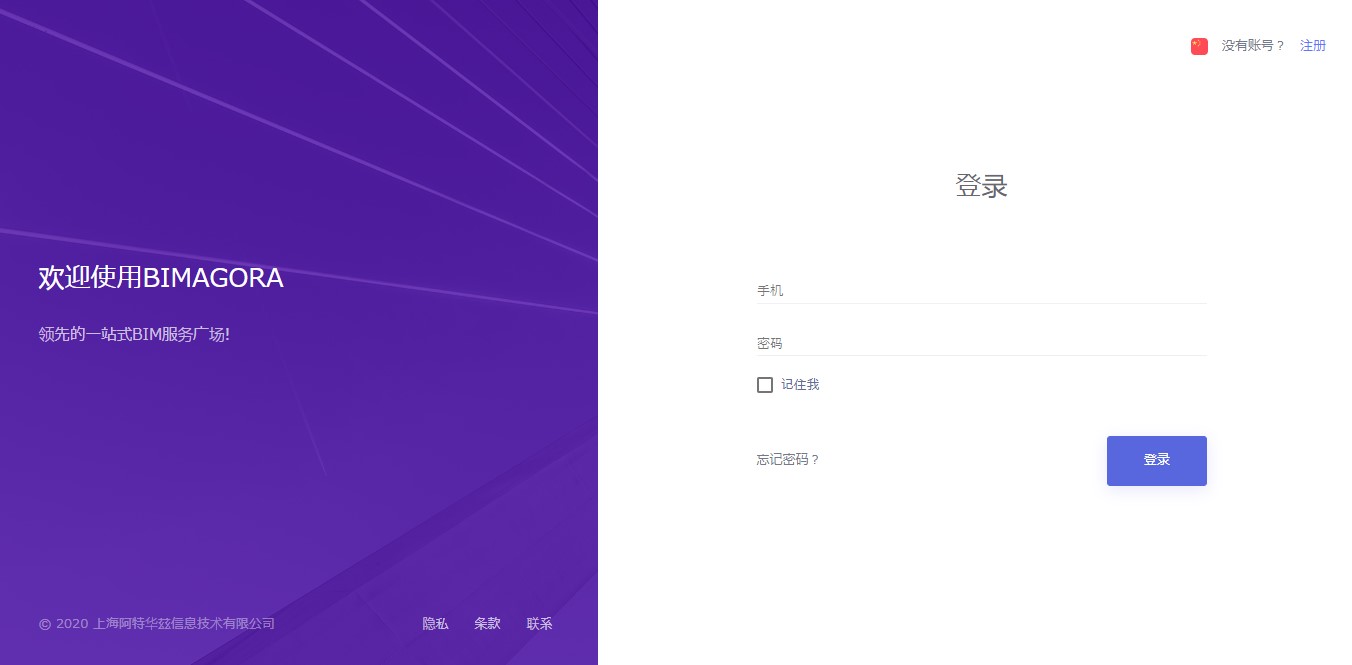The width and height of the screenshot is (1352, 665).
Task: Select the large 登录 form title
Action: tap(982, 186)
